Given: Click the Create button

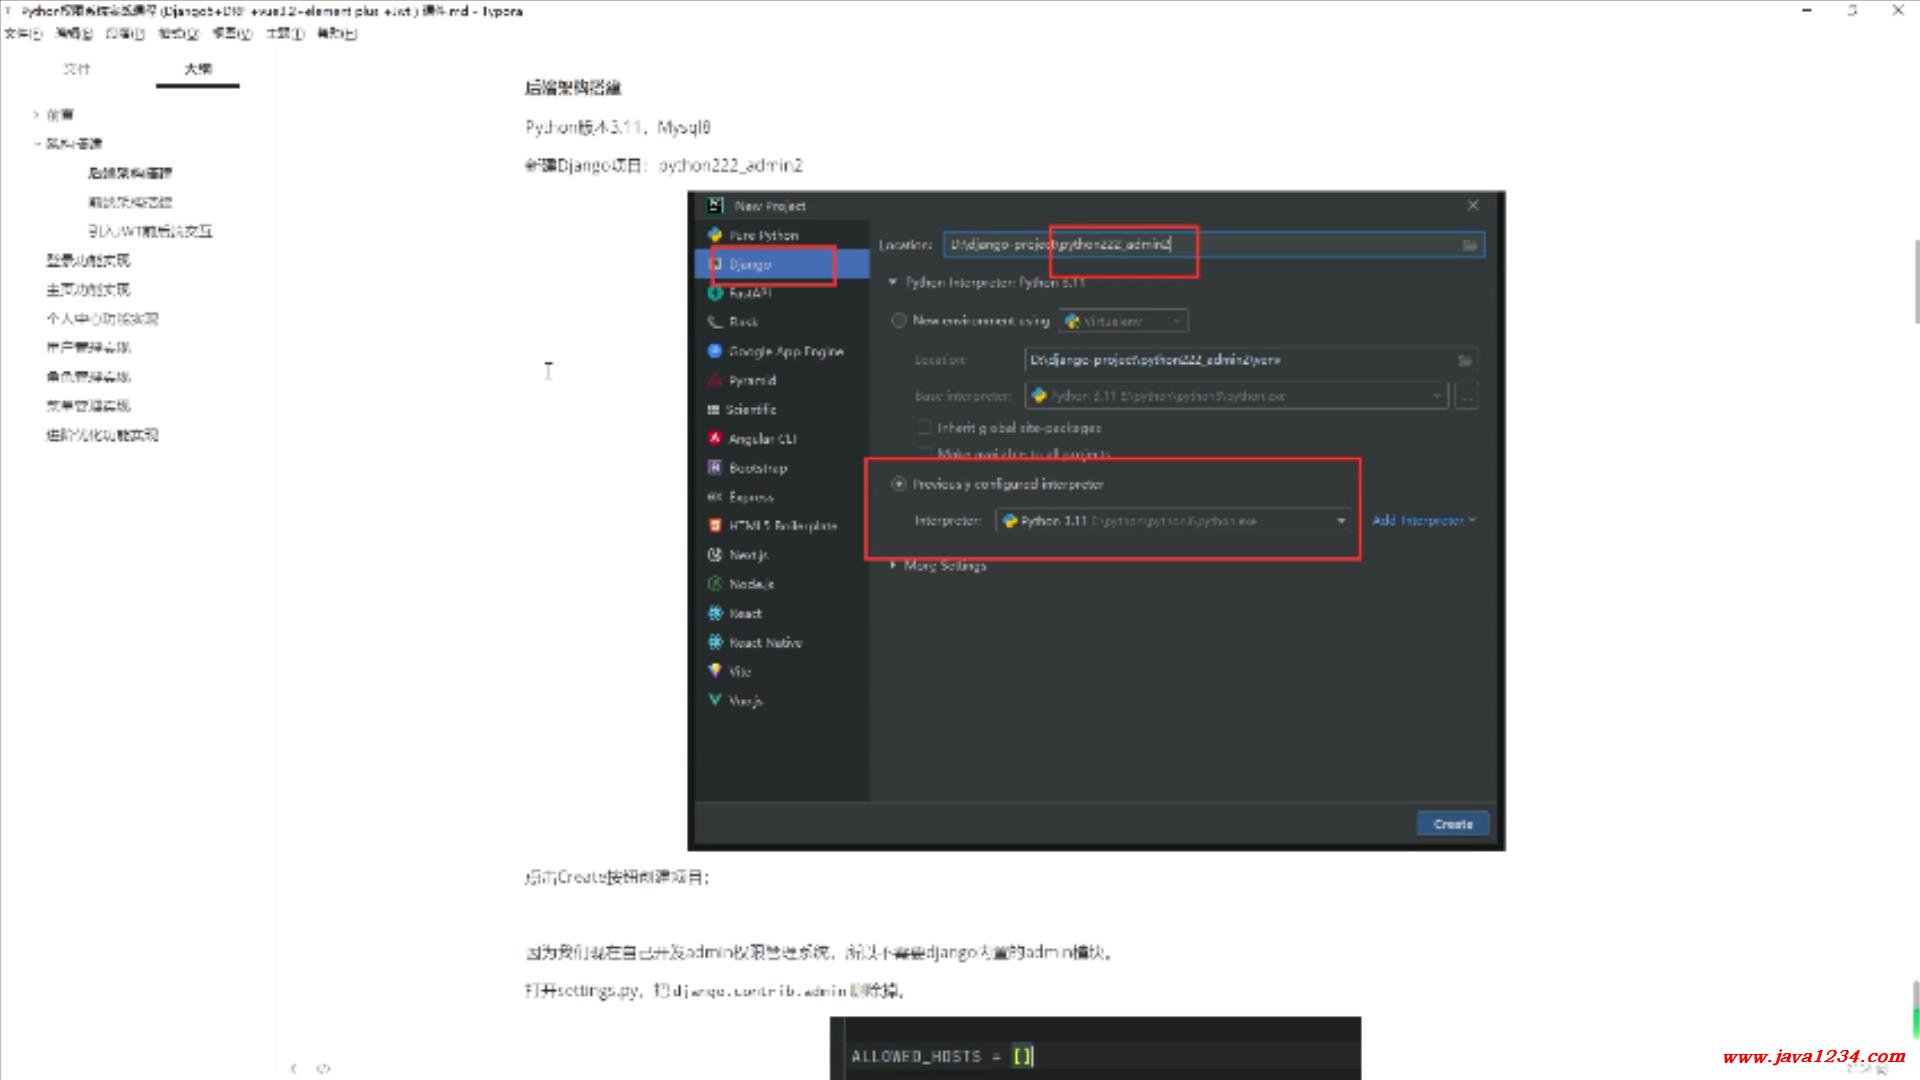Looking at the screenshot, I should [x=1452, y=824].
